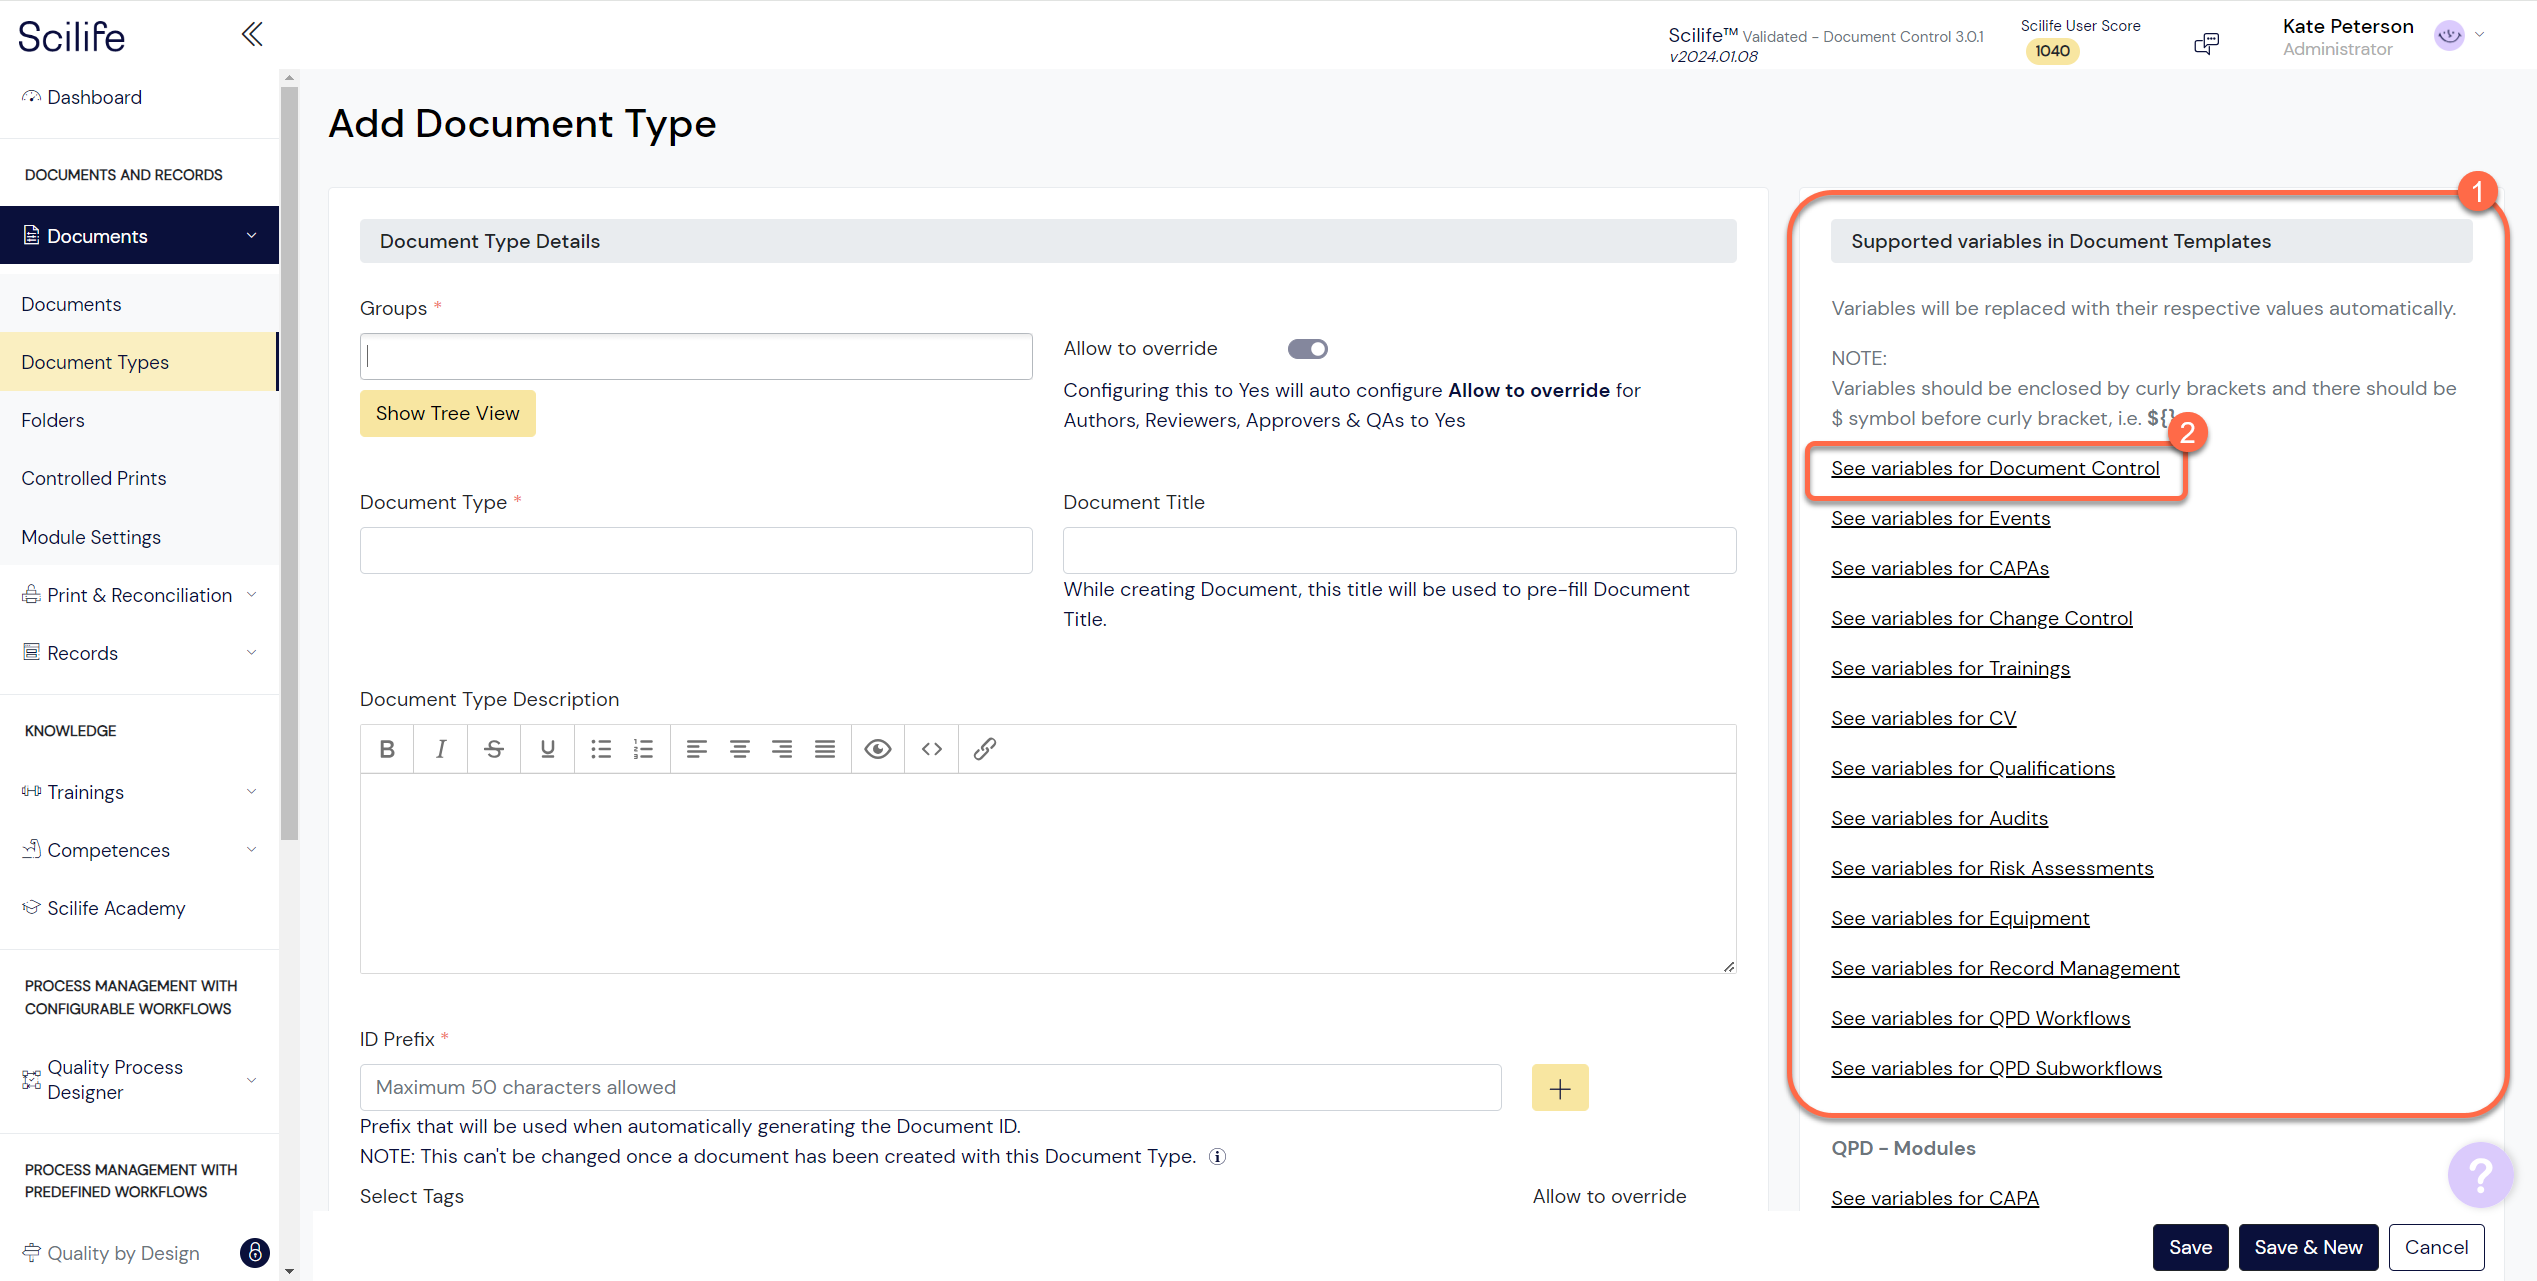This screenshot has height=1281, width=2537.
Task: Click into the Document Type input field
Action: coord(696,551)
